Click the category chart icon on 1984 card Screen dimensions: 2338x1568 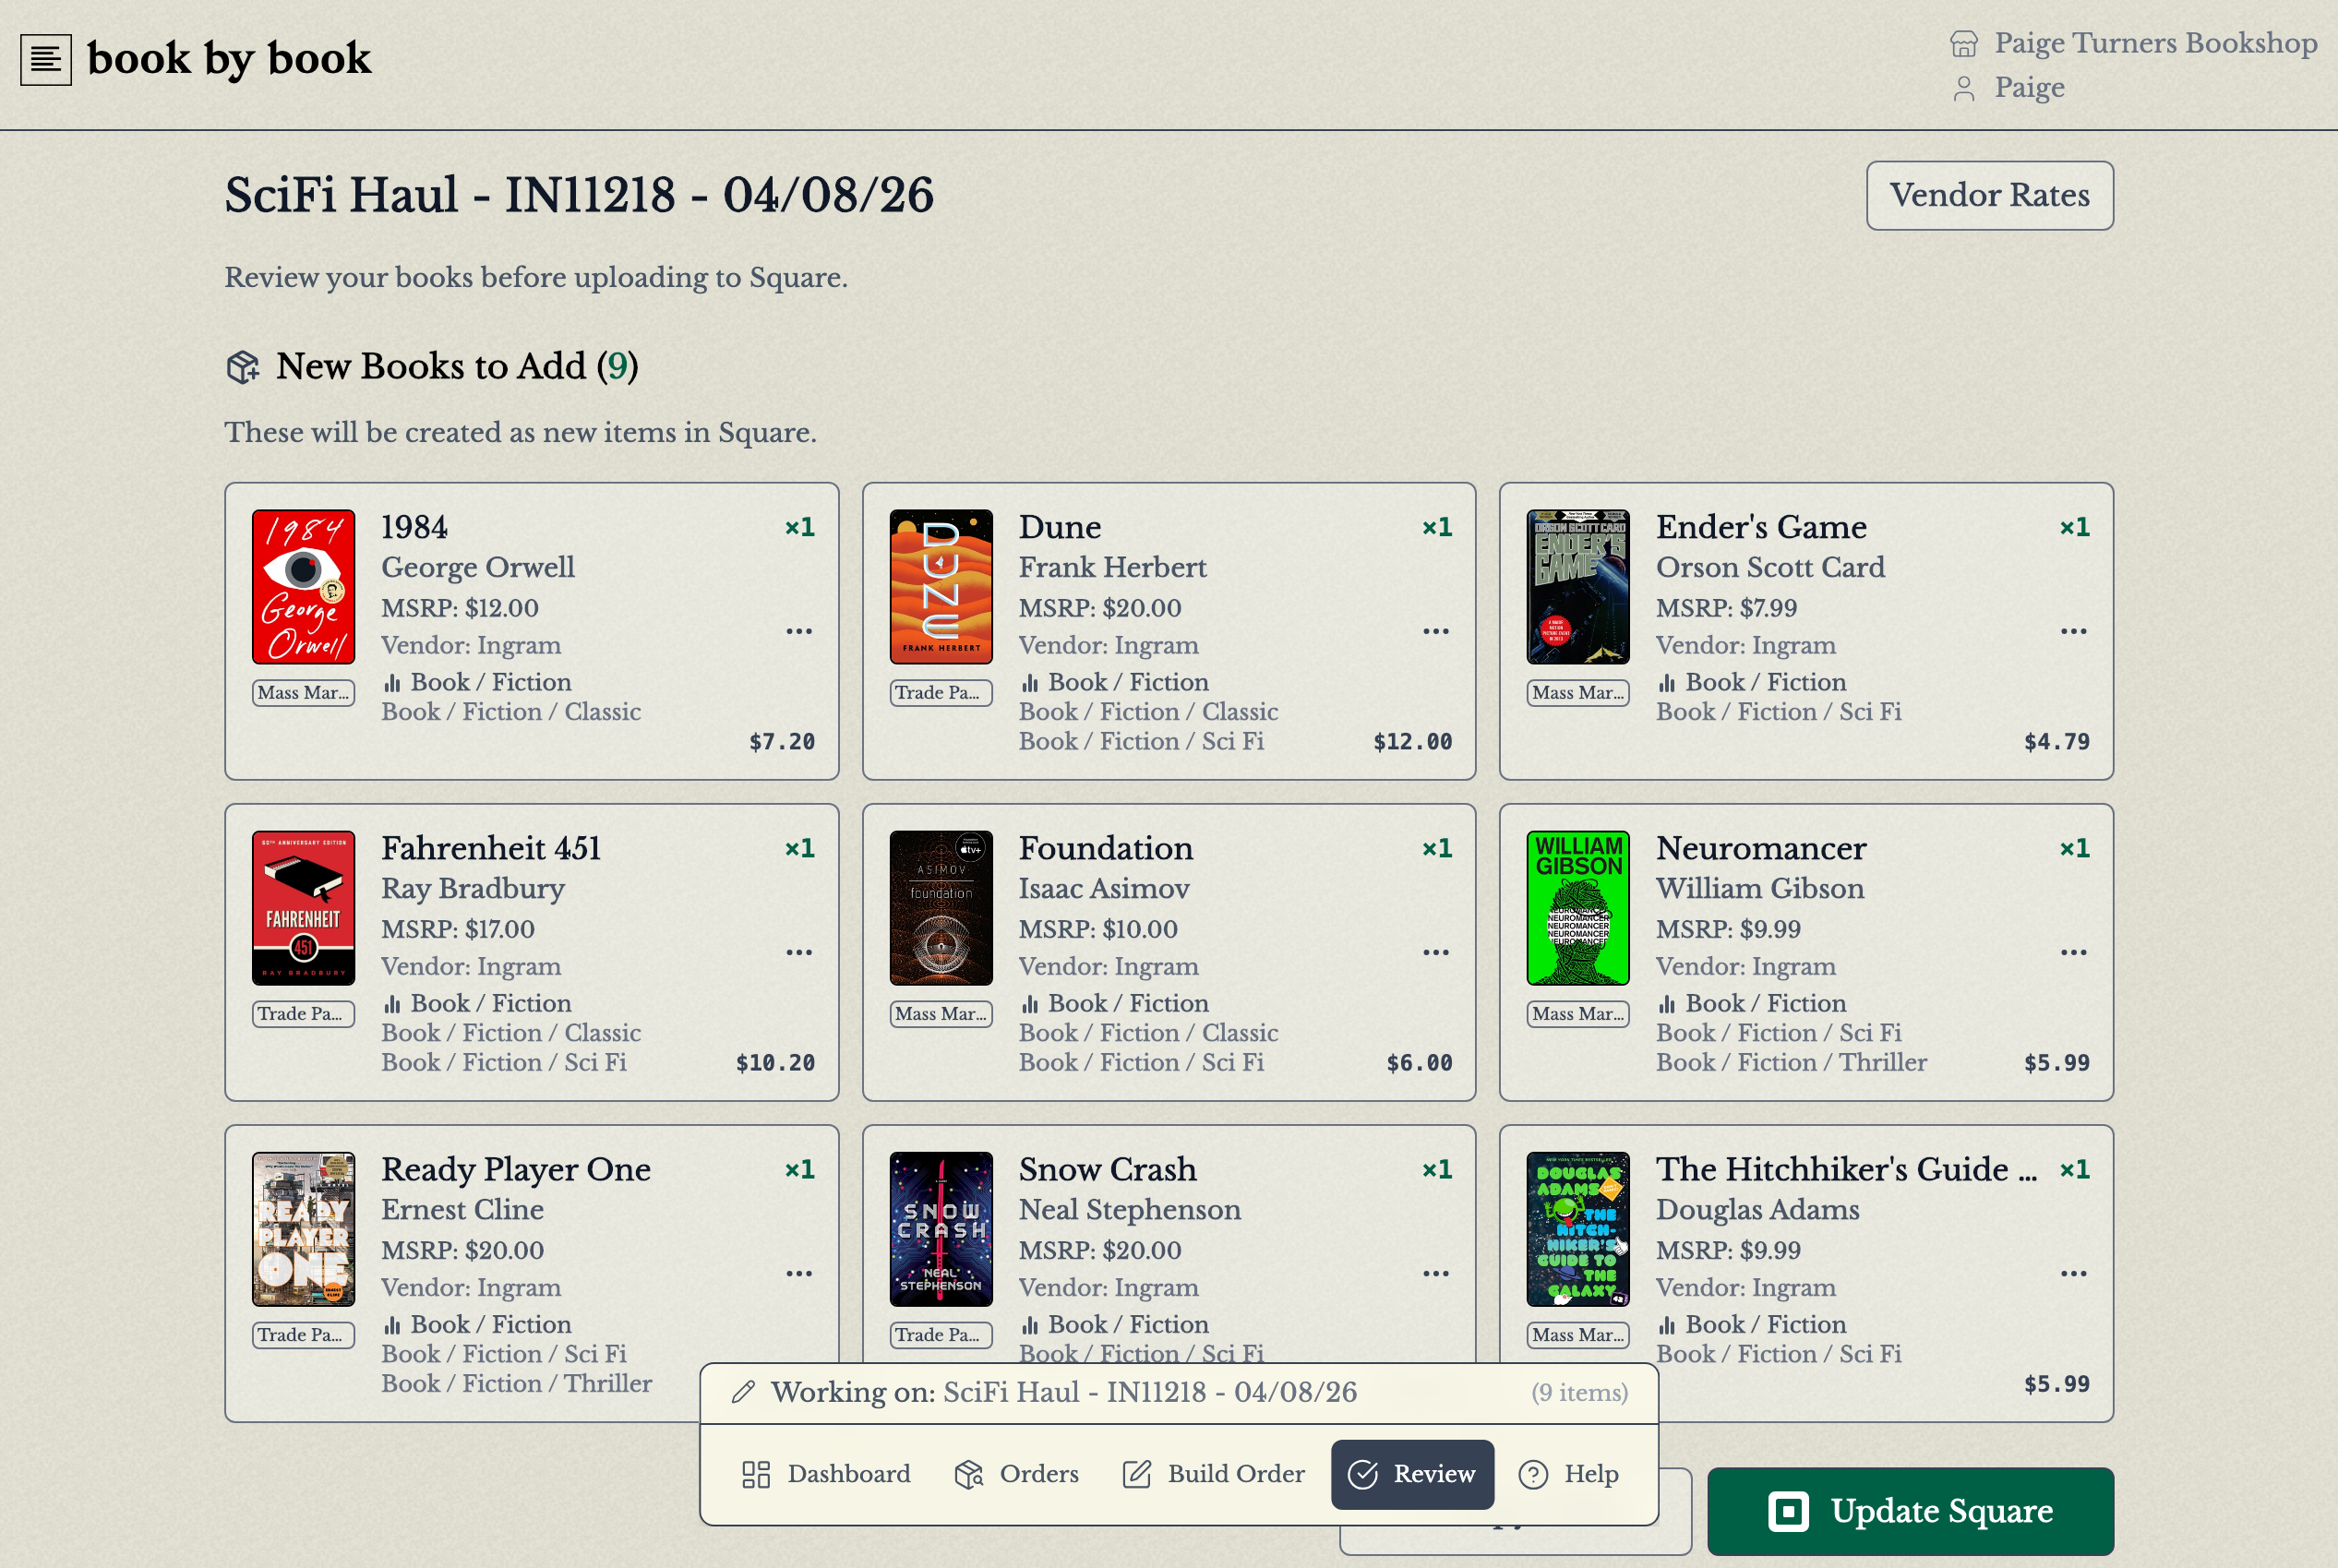click(x=392, y=683)
